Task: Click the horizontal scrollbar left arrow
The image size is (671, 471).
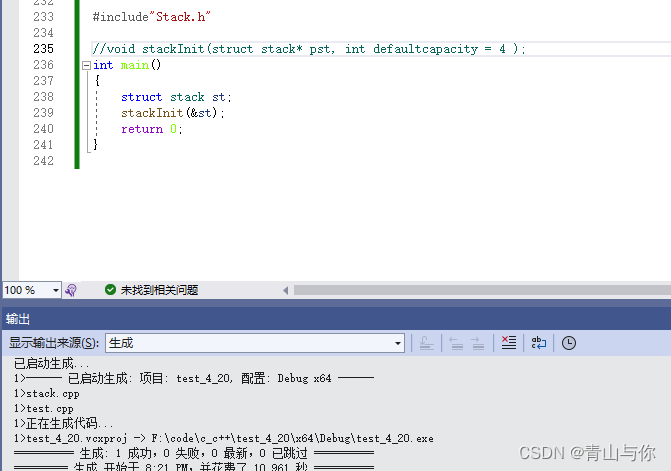Action: click(x=286, y=290)
